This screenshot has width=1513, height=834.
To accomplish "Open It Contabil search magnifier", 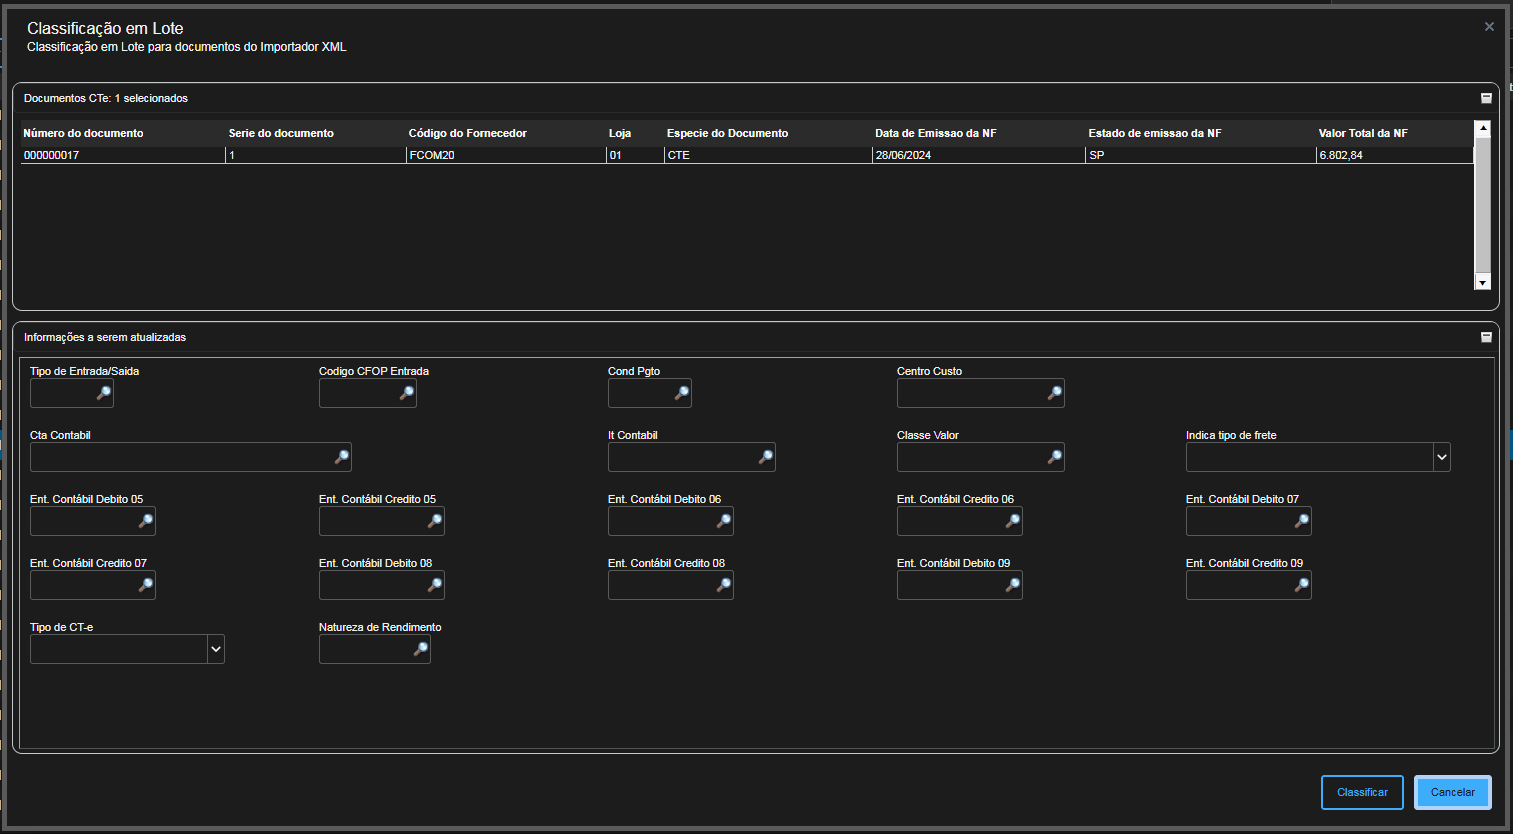I will pyautogui.click(x=765, y=457).
